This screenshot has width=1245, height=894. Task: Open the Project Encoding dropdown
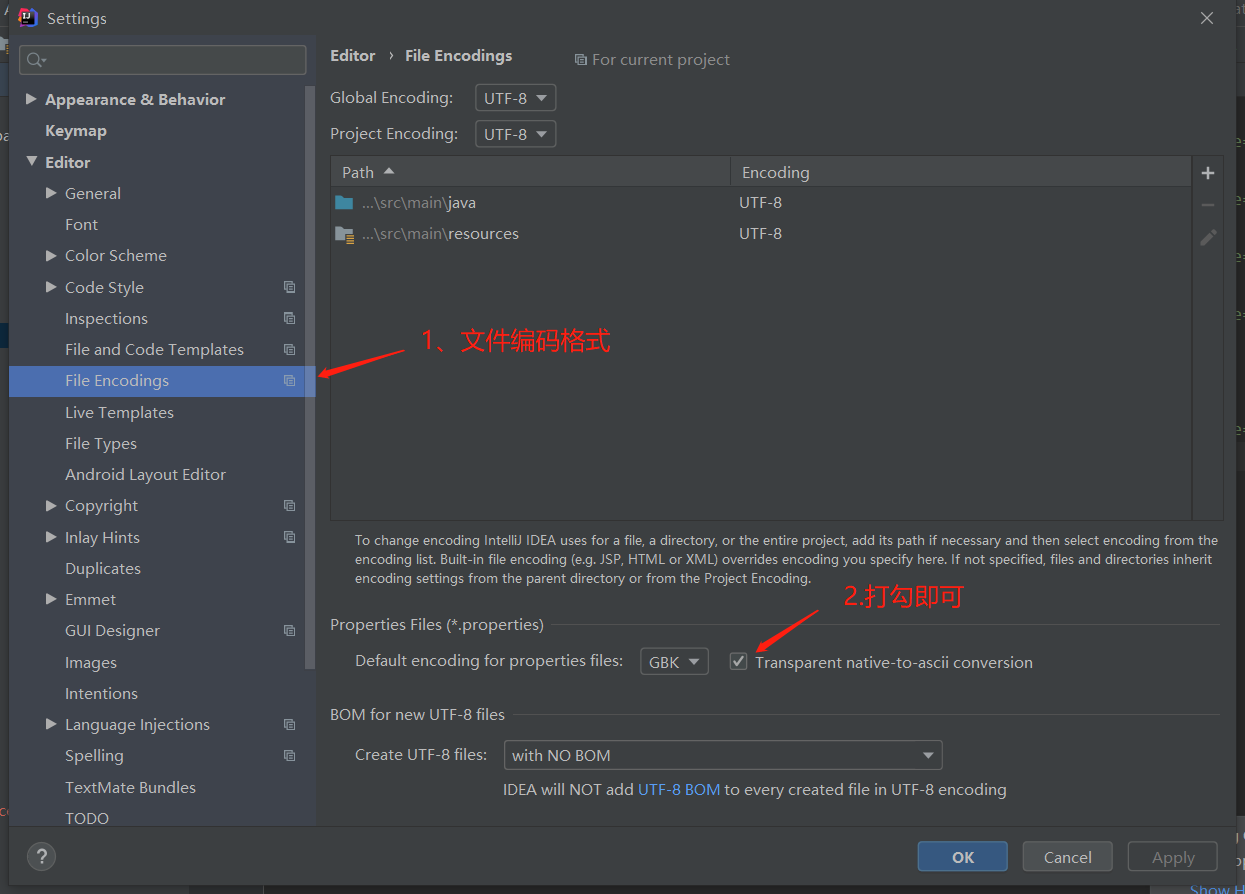pos(515,134)
